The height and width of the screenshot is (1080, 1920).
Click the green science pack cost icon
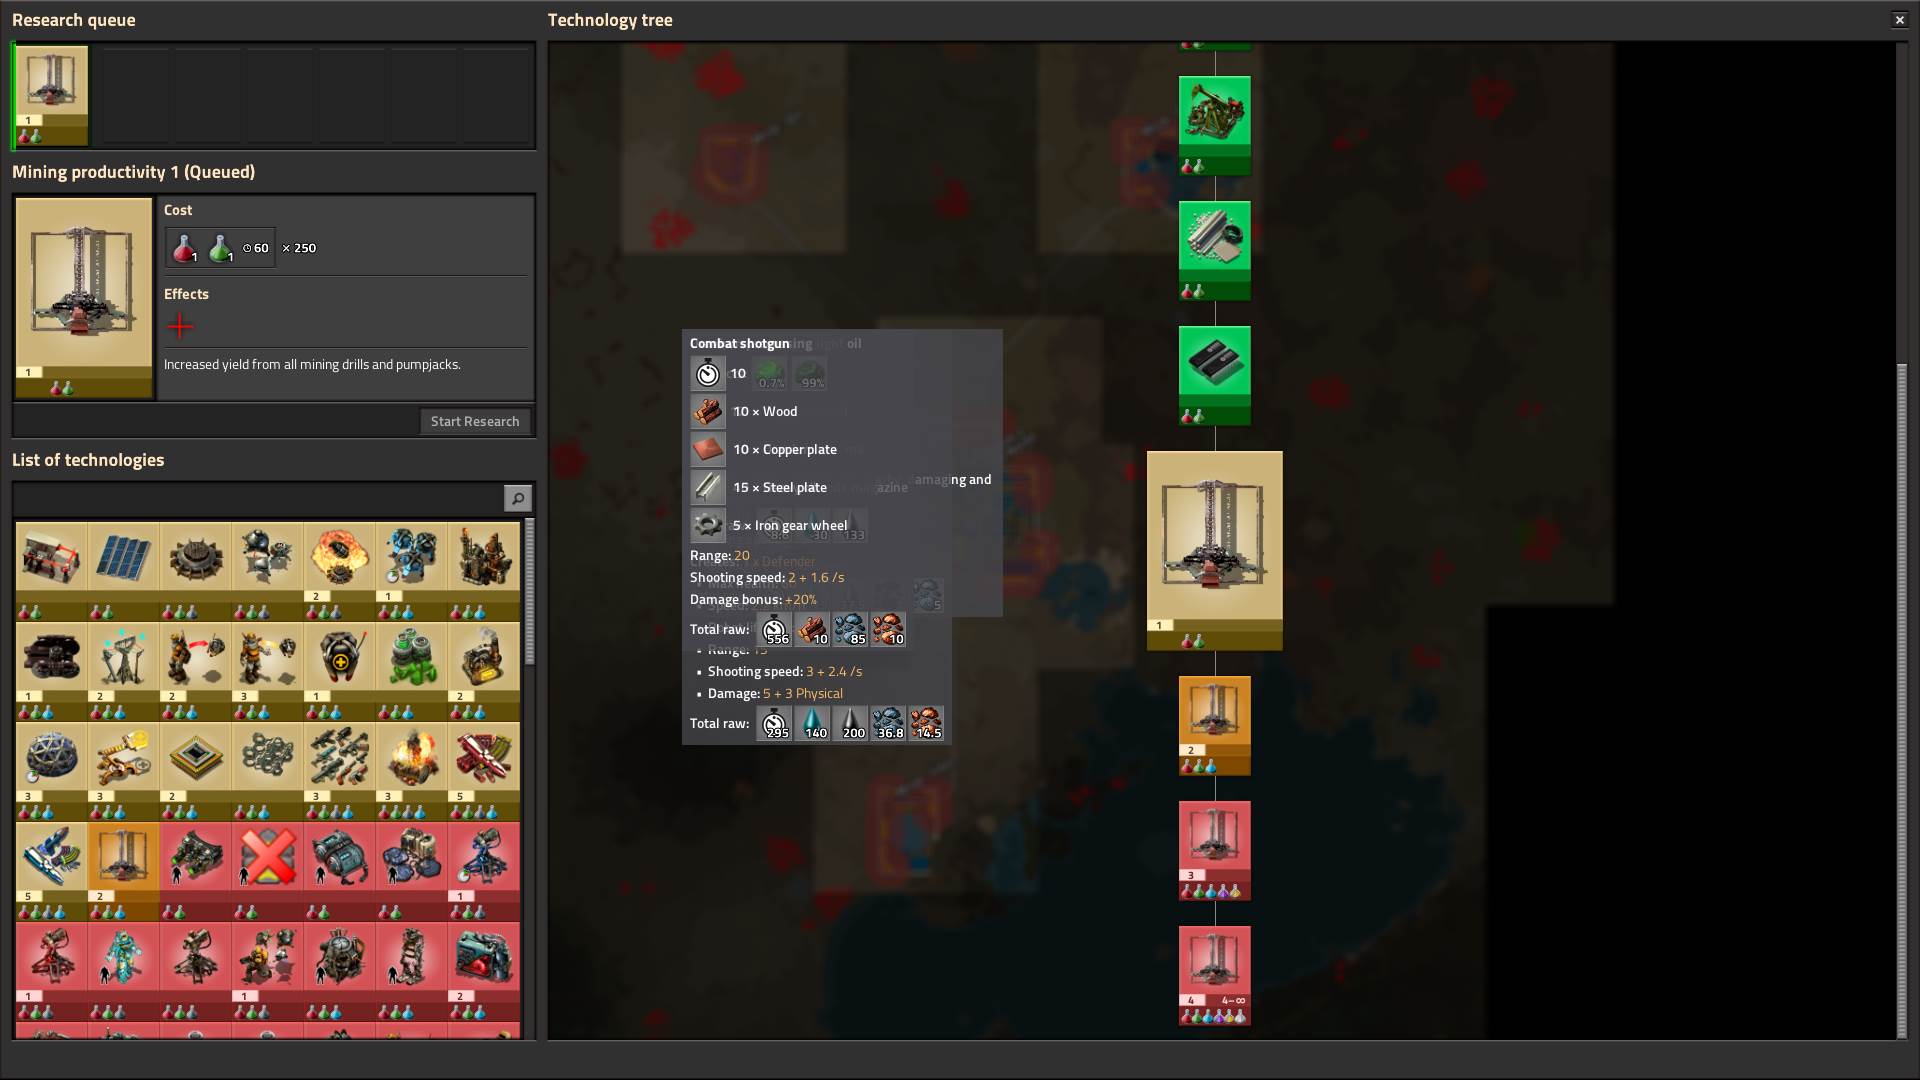pyautogui.click(x=220, y=248)
